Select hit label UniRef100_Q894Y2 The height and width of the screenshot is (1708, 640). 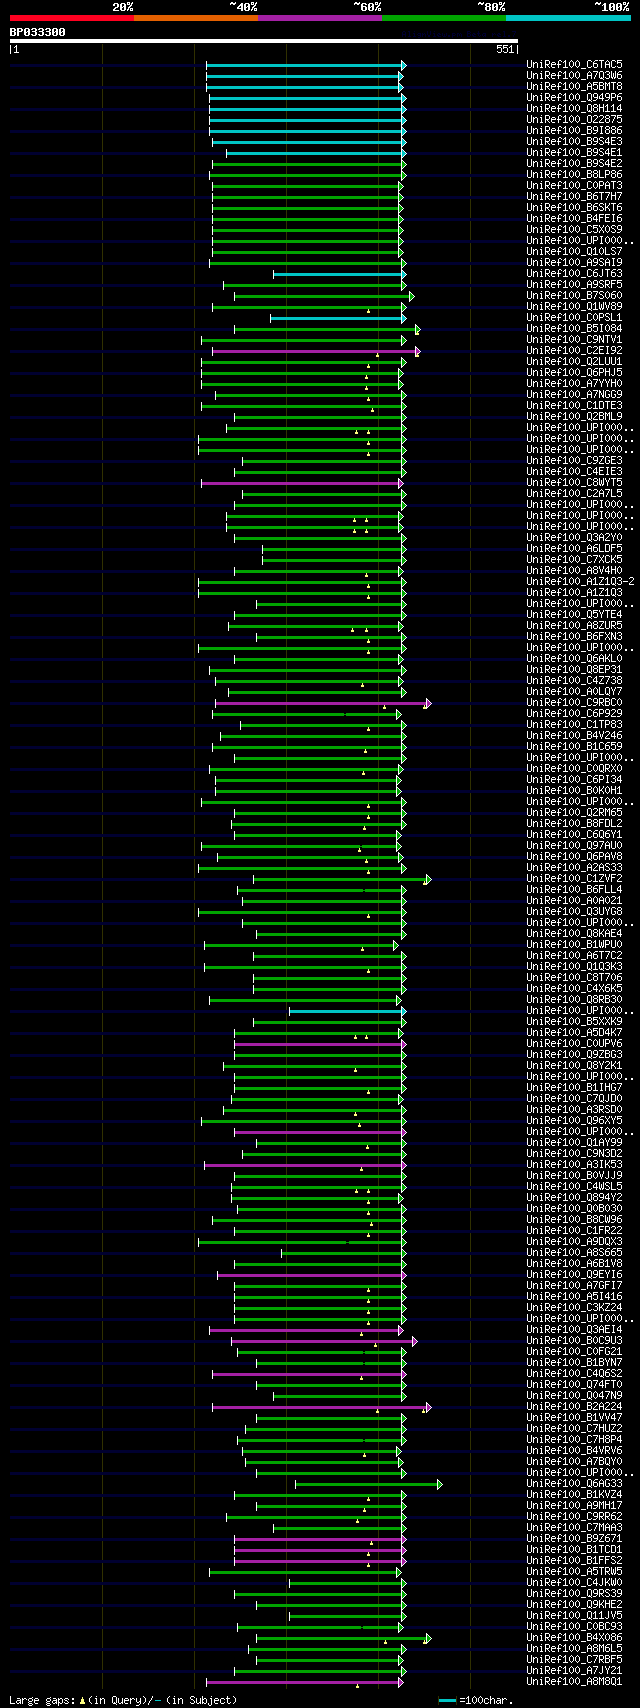pyautogui.click(x=574, y=1198)
